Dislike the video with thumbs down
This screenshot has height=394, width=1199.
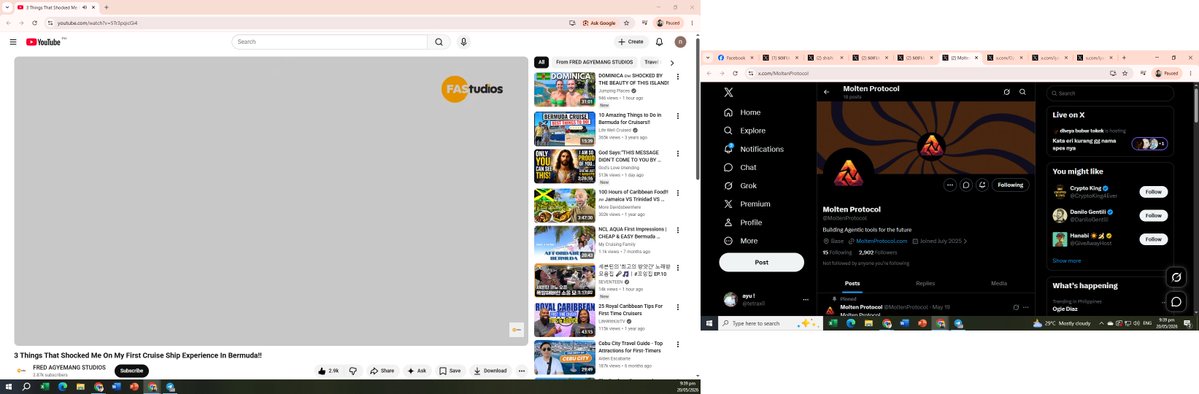click(353, 370)
